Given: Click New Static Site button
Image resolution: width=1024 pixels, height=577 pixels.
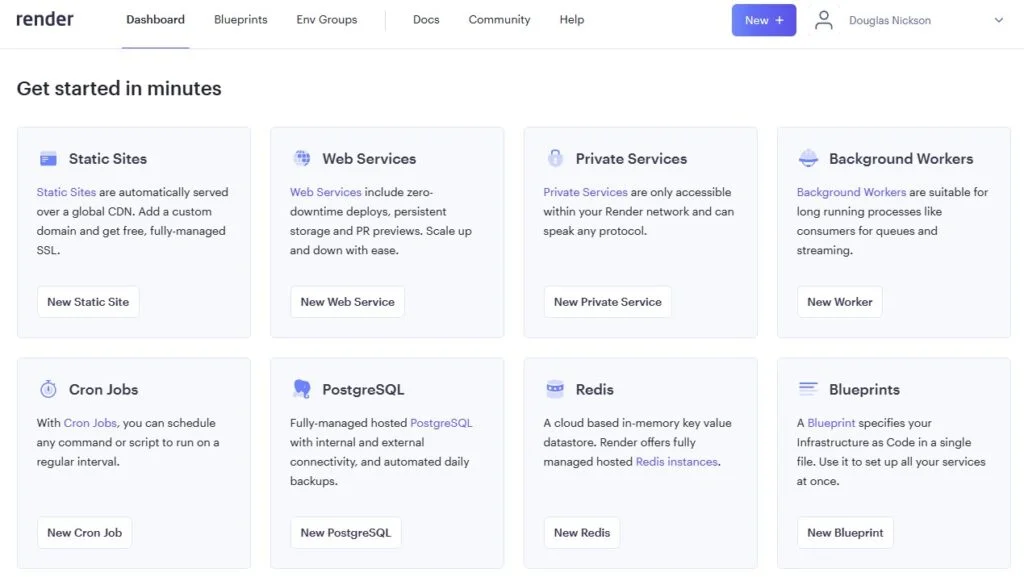Looking at the screenshot, I should [88, 302].
